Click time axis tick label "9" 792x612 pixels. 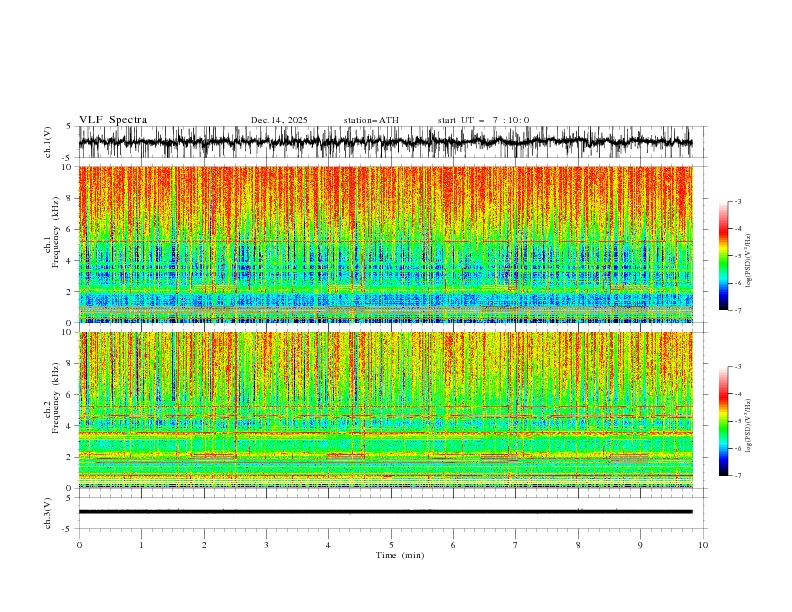tap(640, 545)
